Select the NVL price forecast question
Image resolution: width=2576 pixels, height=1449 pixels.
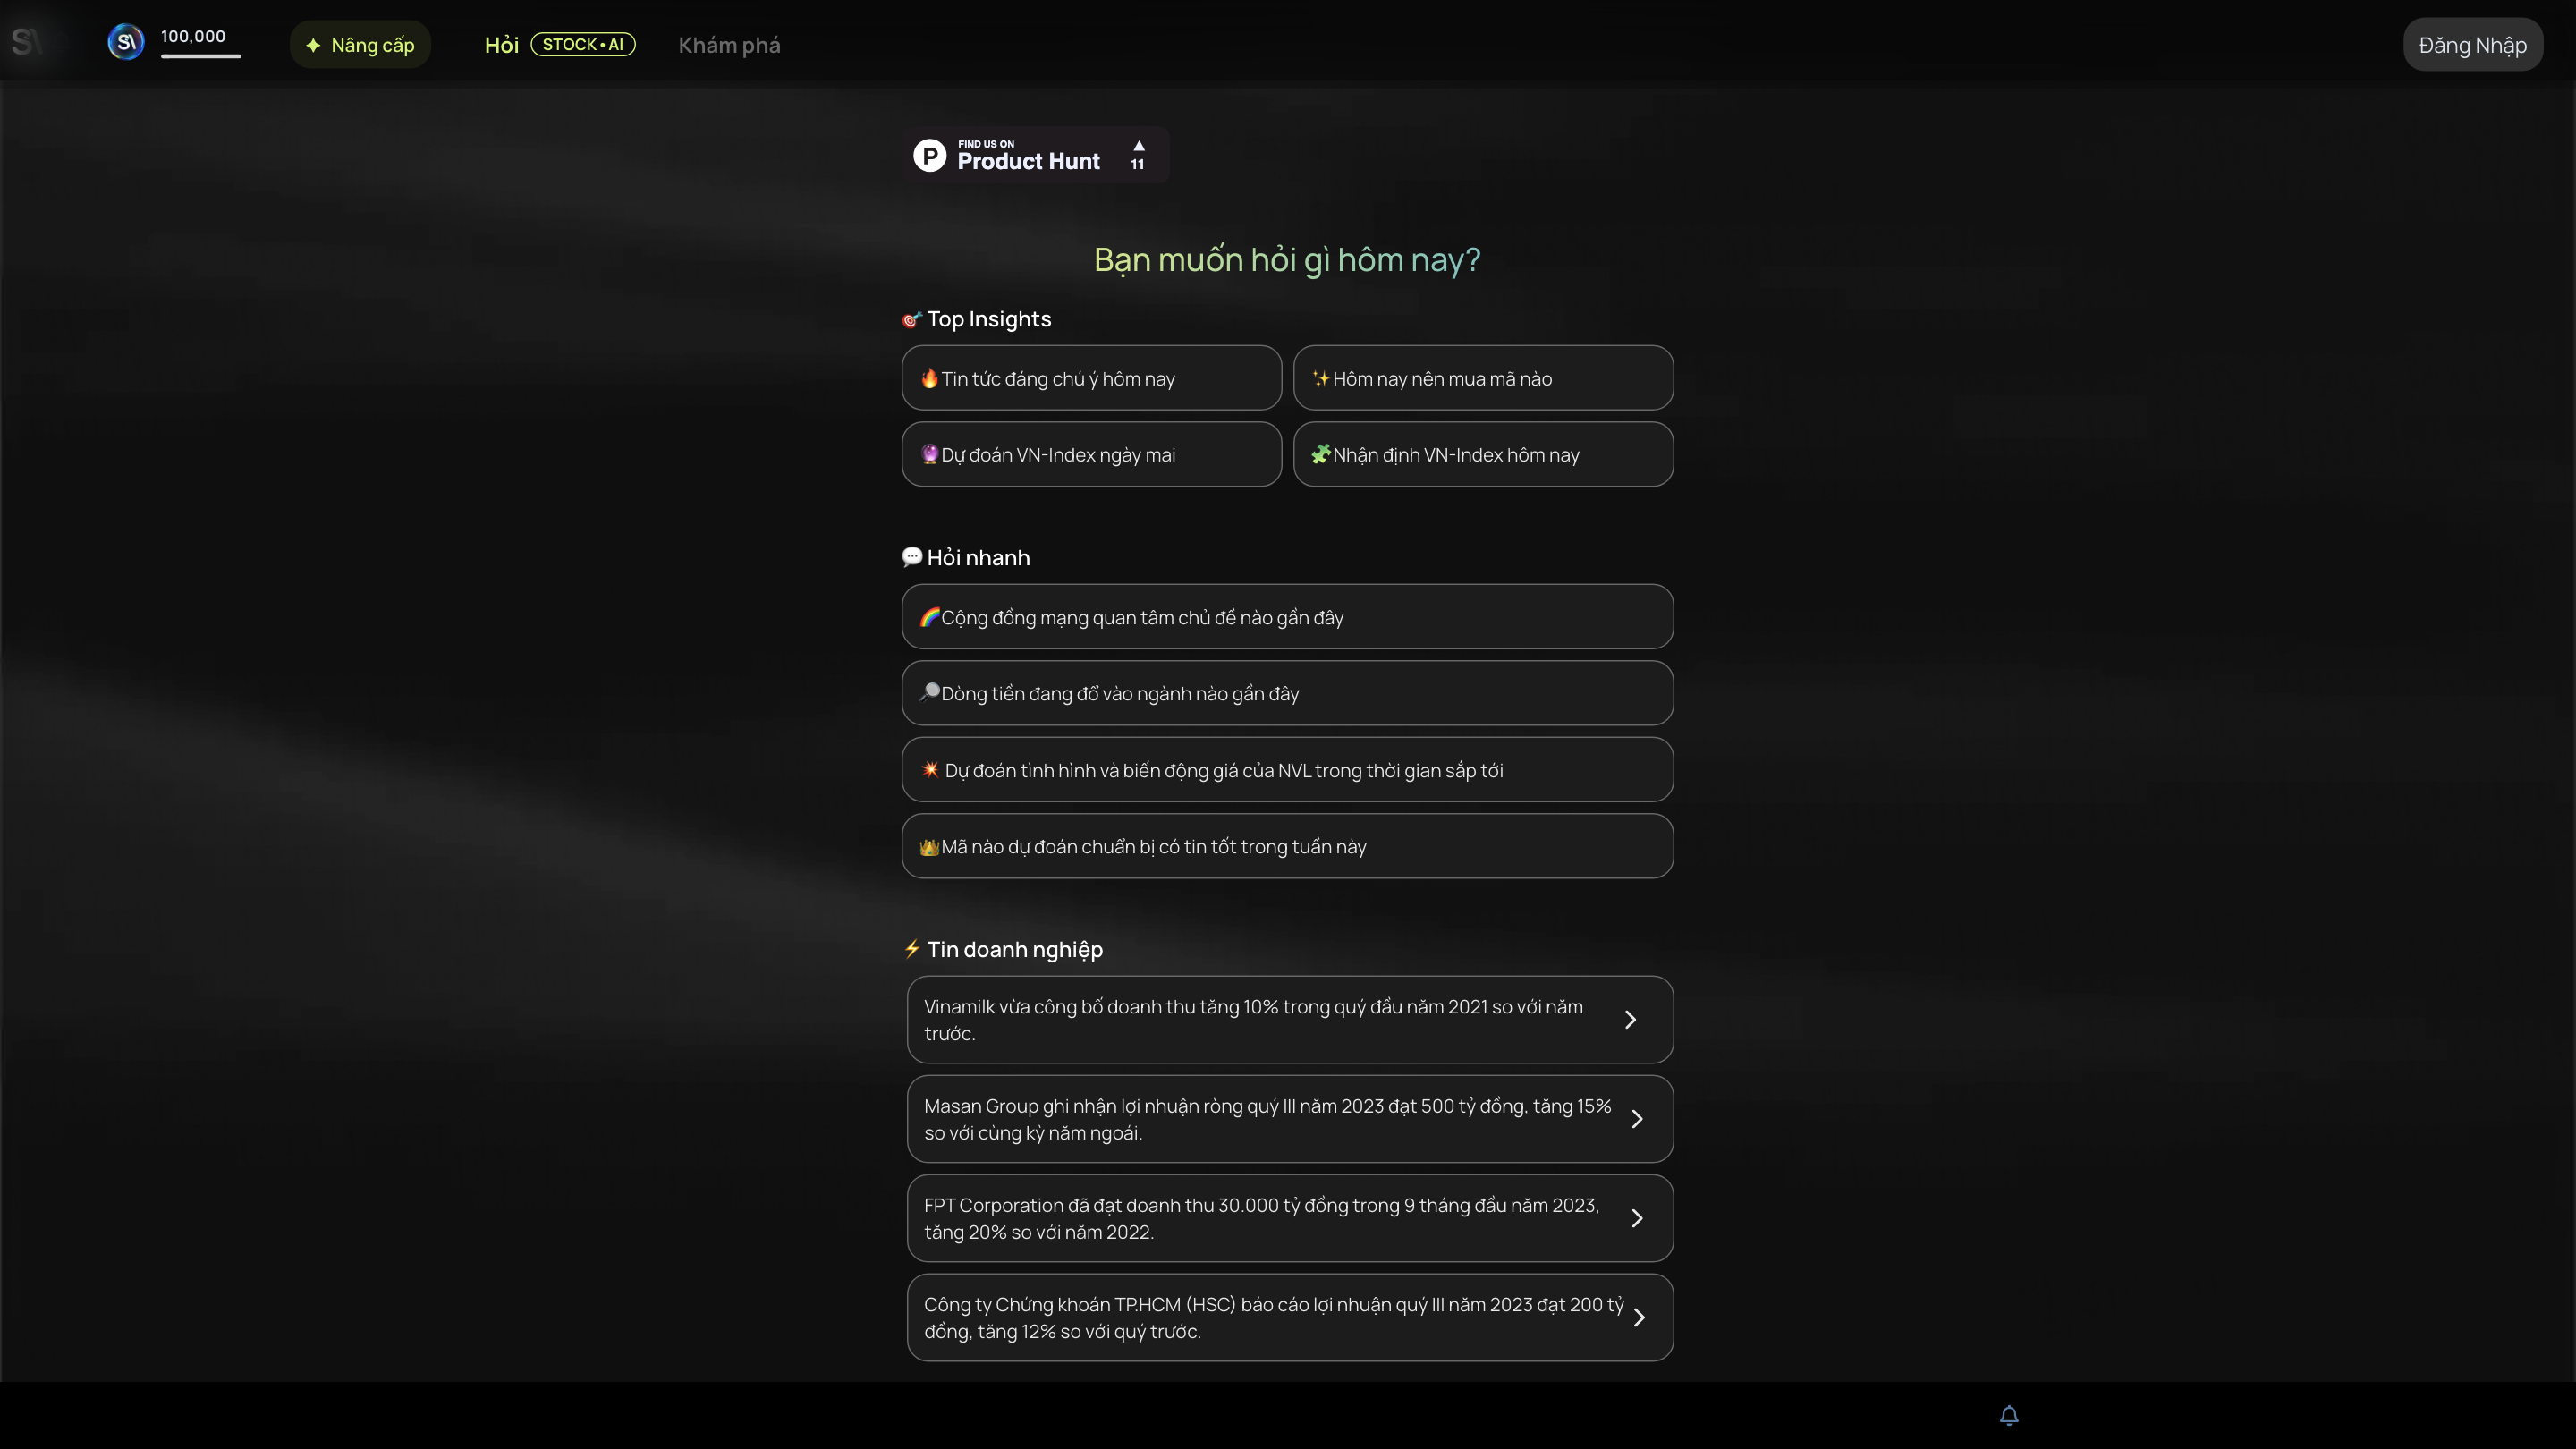(x=1286, y=770)
